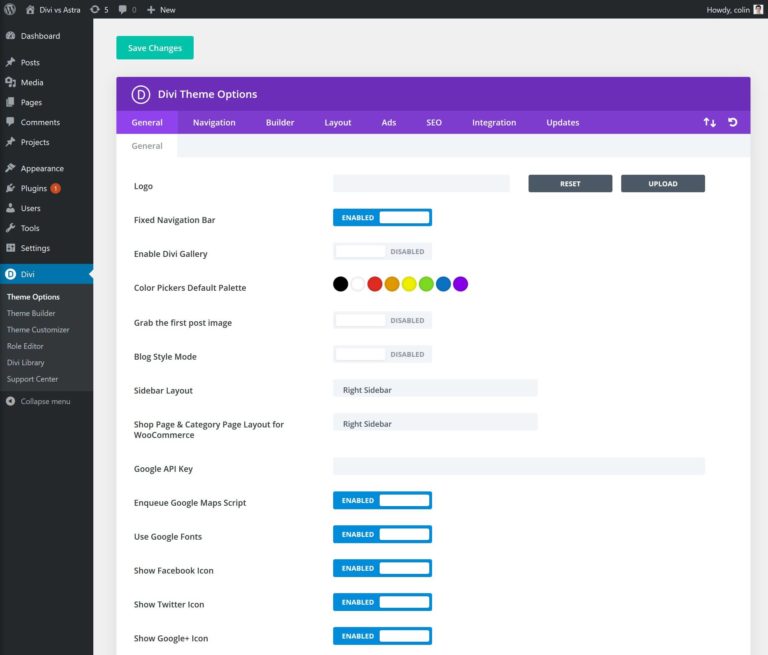
Task: Open Theme Customizer link
Action: [x=38, y=330]
